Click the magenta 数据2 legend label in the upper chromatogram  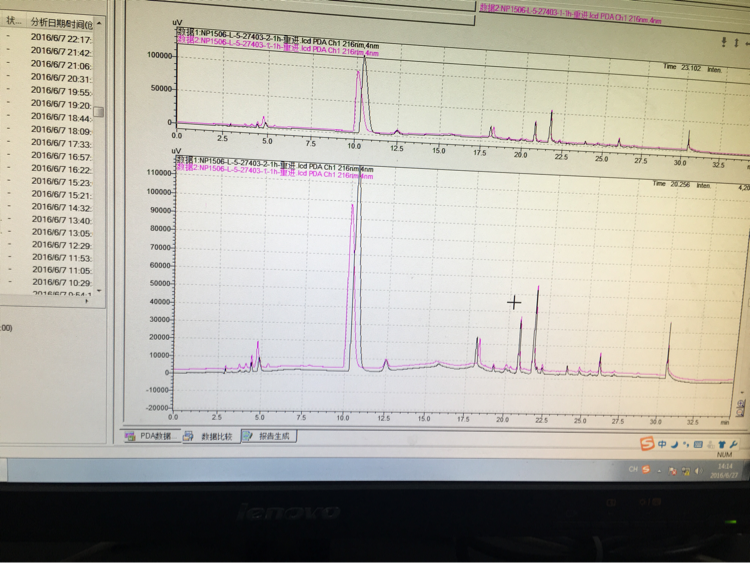click(x=278, y=46)
